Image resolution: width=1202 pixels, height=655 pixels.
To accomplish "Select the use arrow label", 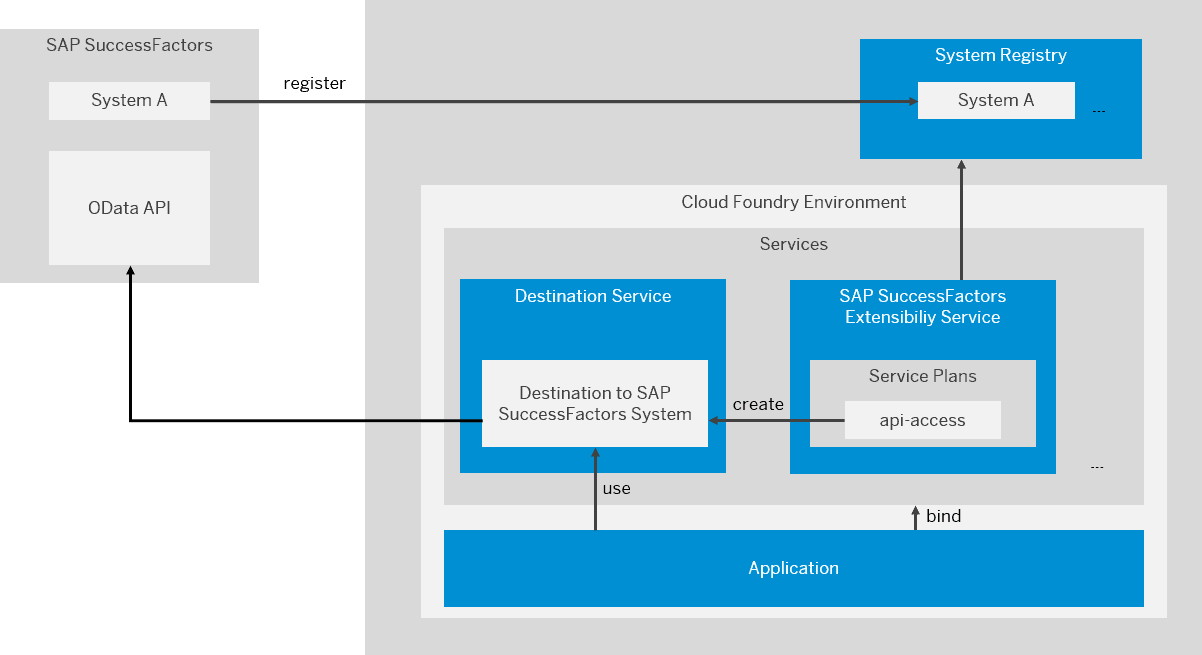I will click(x=617, y=489).
